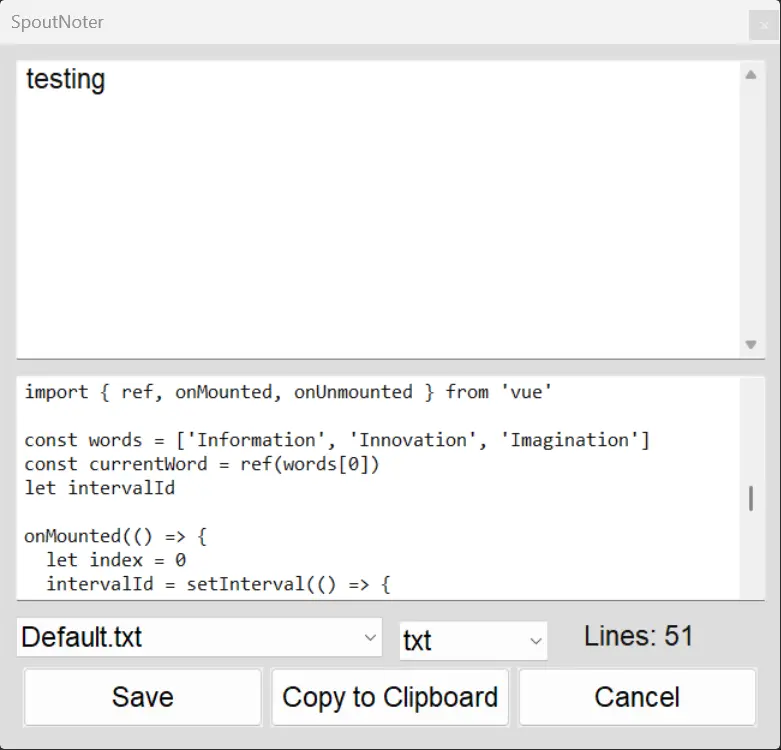Click the code pane scrollbar thumb
The height and width of the screenshot is (750, 781).
(751, 499)
